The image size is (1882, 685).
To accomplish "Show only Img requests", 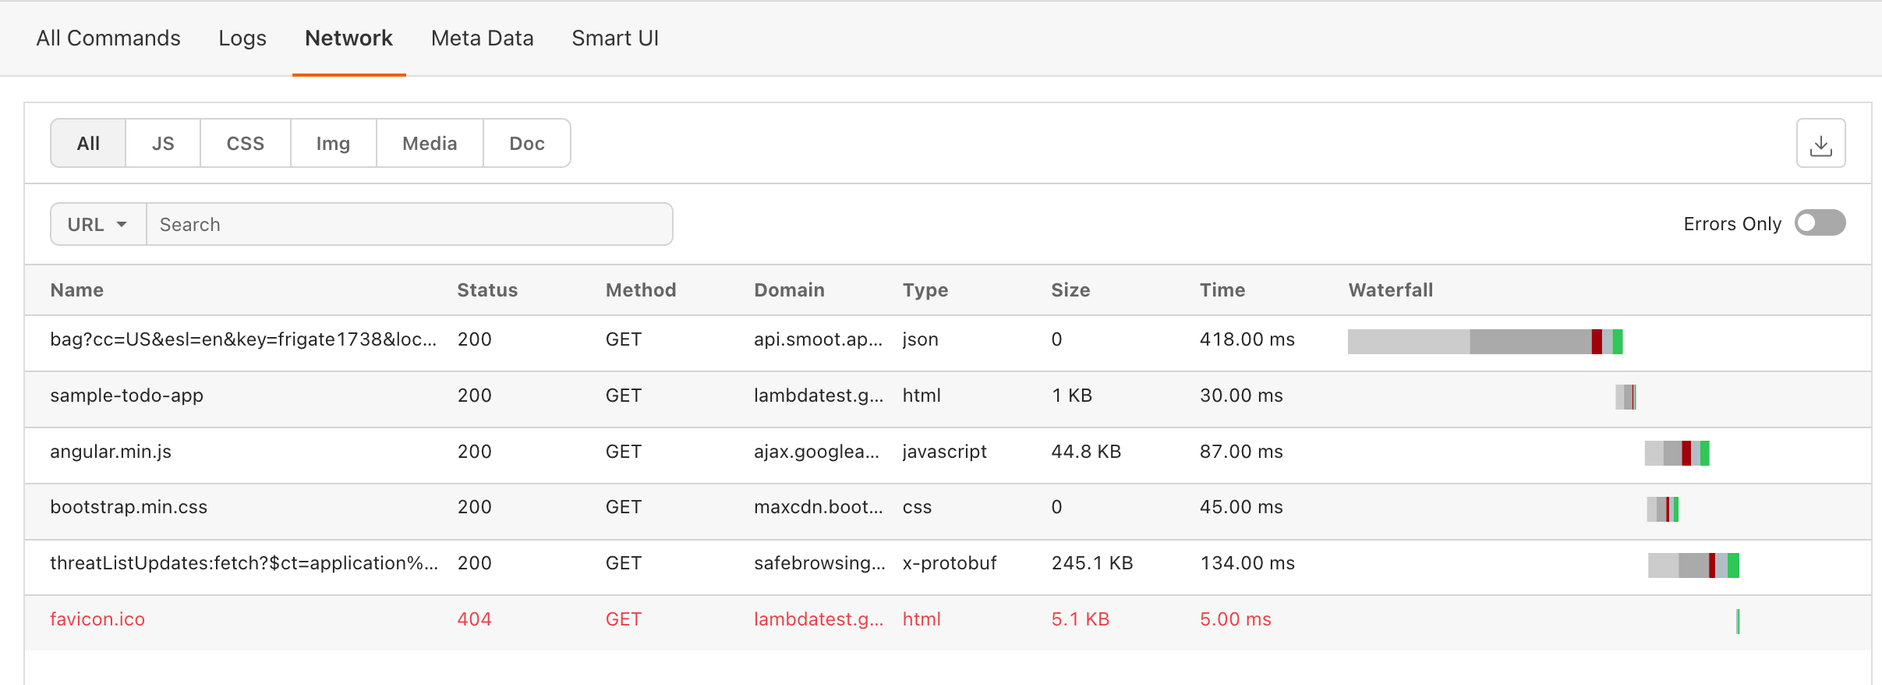I will click(333, 143).
